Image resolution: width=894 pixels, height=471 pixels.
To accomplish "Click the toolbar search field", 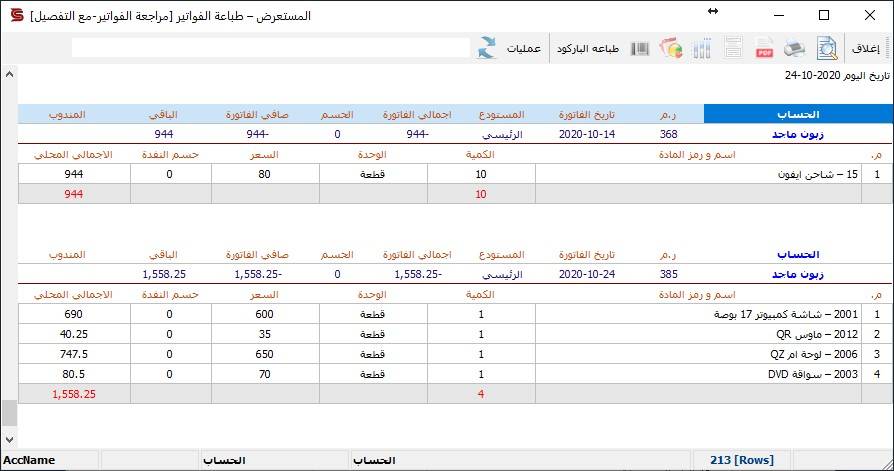I will click(271, 48).
